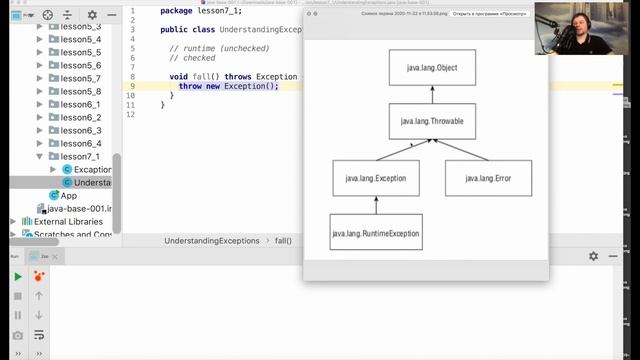Click java.lang.Error box in diagram
Image resolution: width=640 pixels, height=360 pixels.
click(489, 178)
